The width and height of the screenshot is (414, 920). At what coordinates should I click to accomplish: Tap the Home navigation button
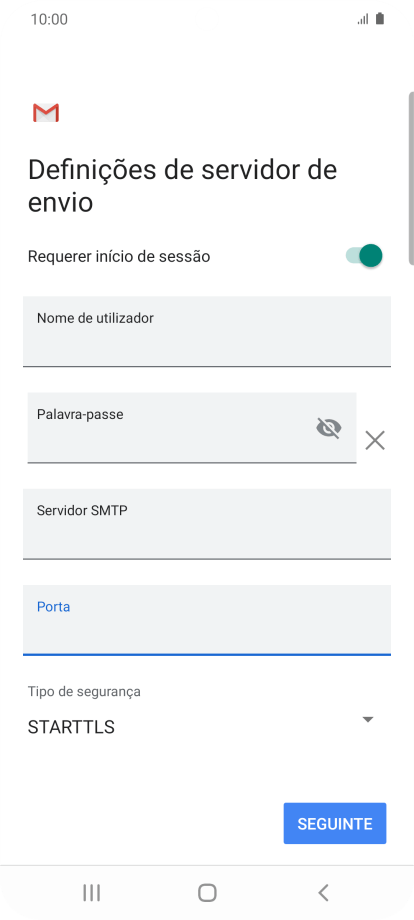tap(207, 893)
